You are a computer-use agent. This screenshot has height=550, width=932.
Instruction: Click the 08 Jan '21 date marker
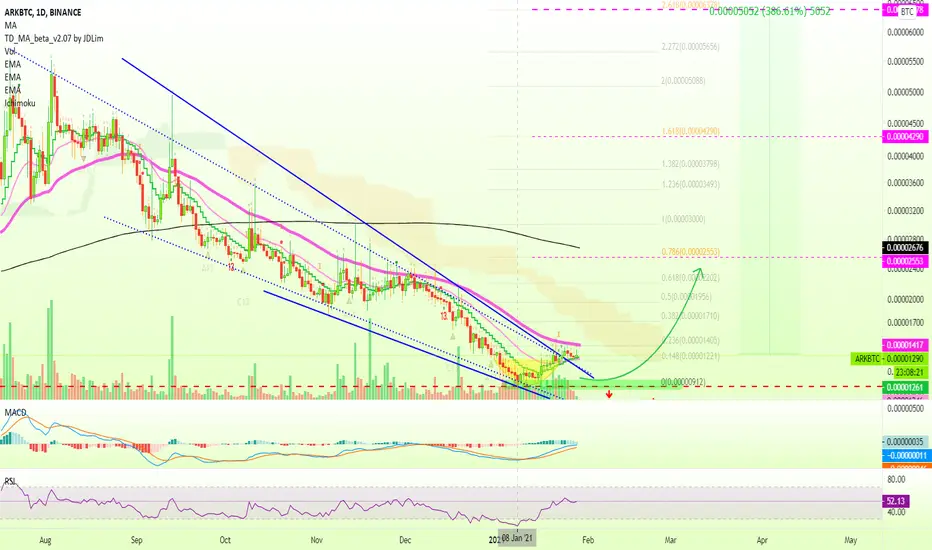(517, 538)
